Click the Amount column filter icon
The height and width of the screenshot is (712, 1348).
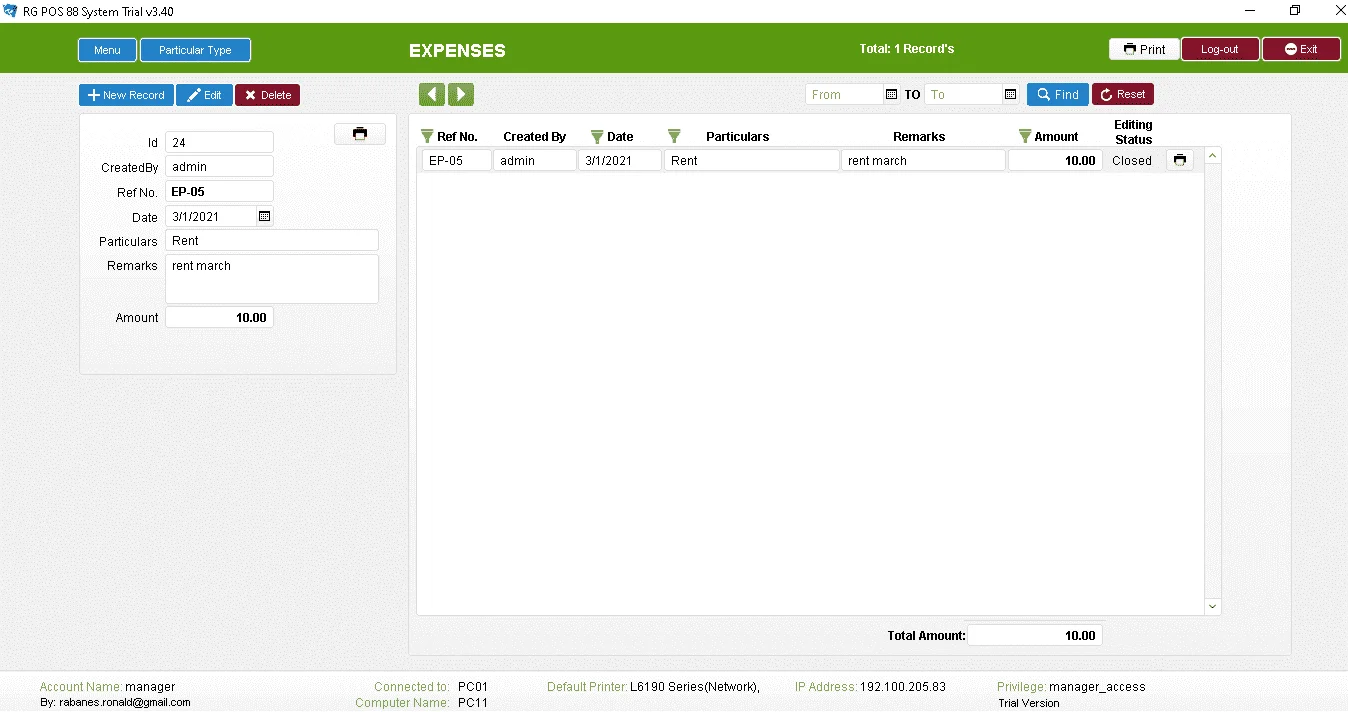1025,136
